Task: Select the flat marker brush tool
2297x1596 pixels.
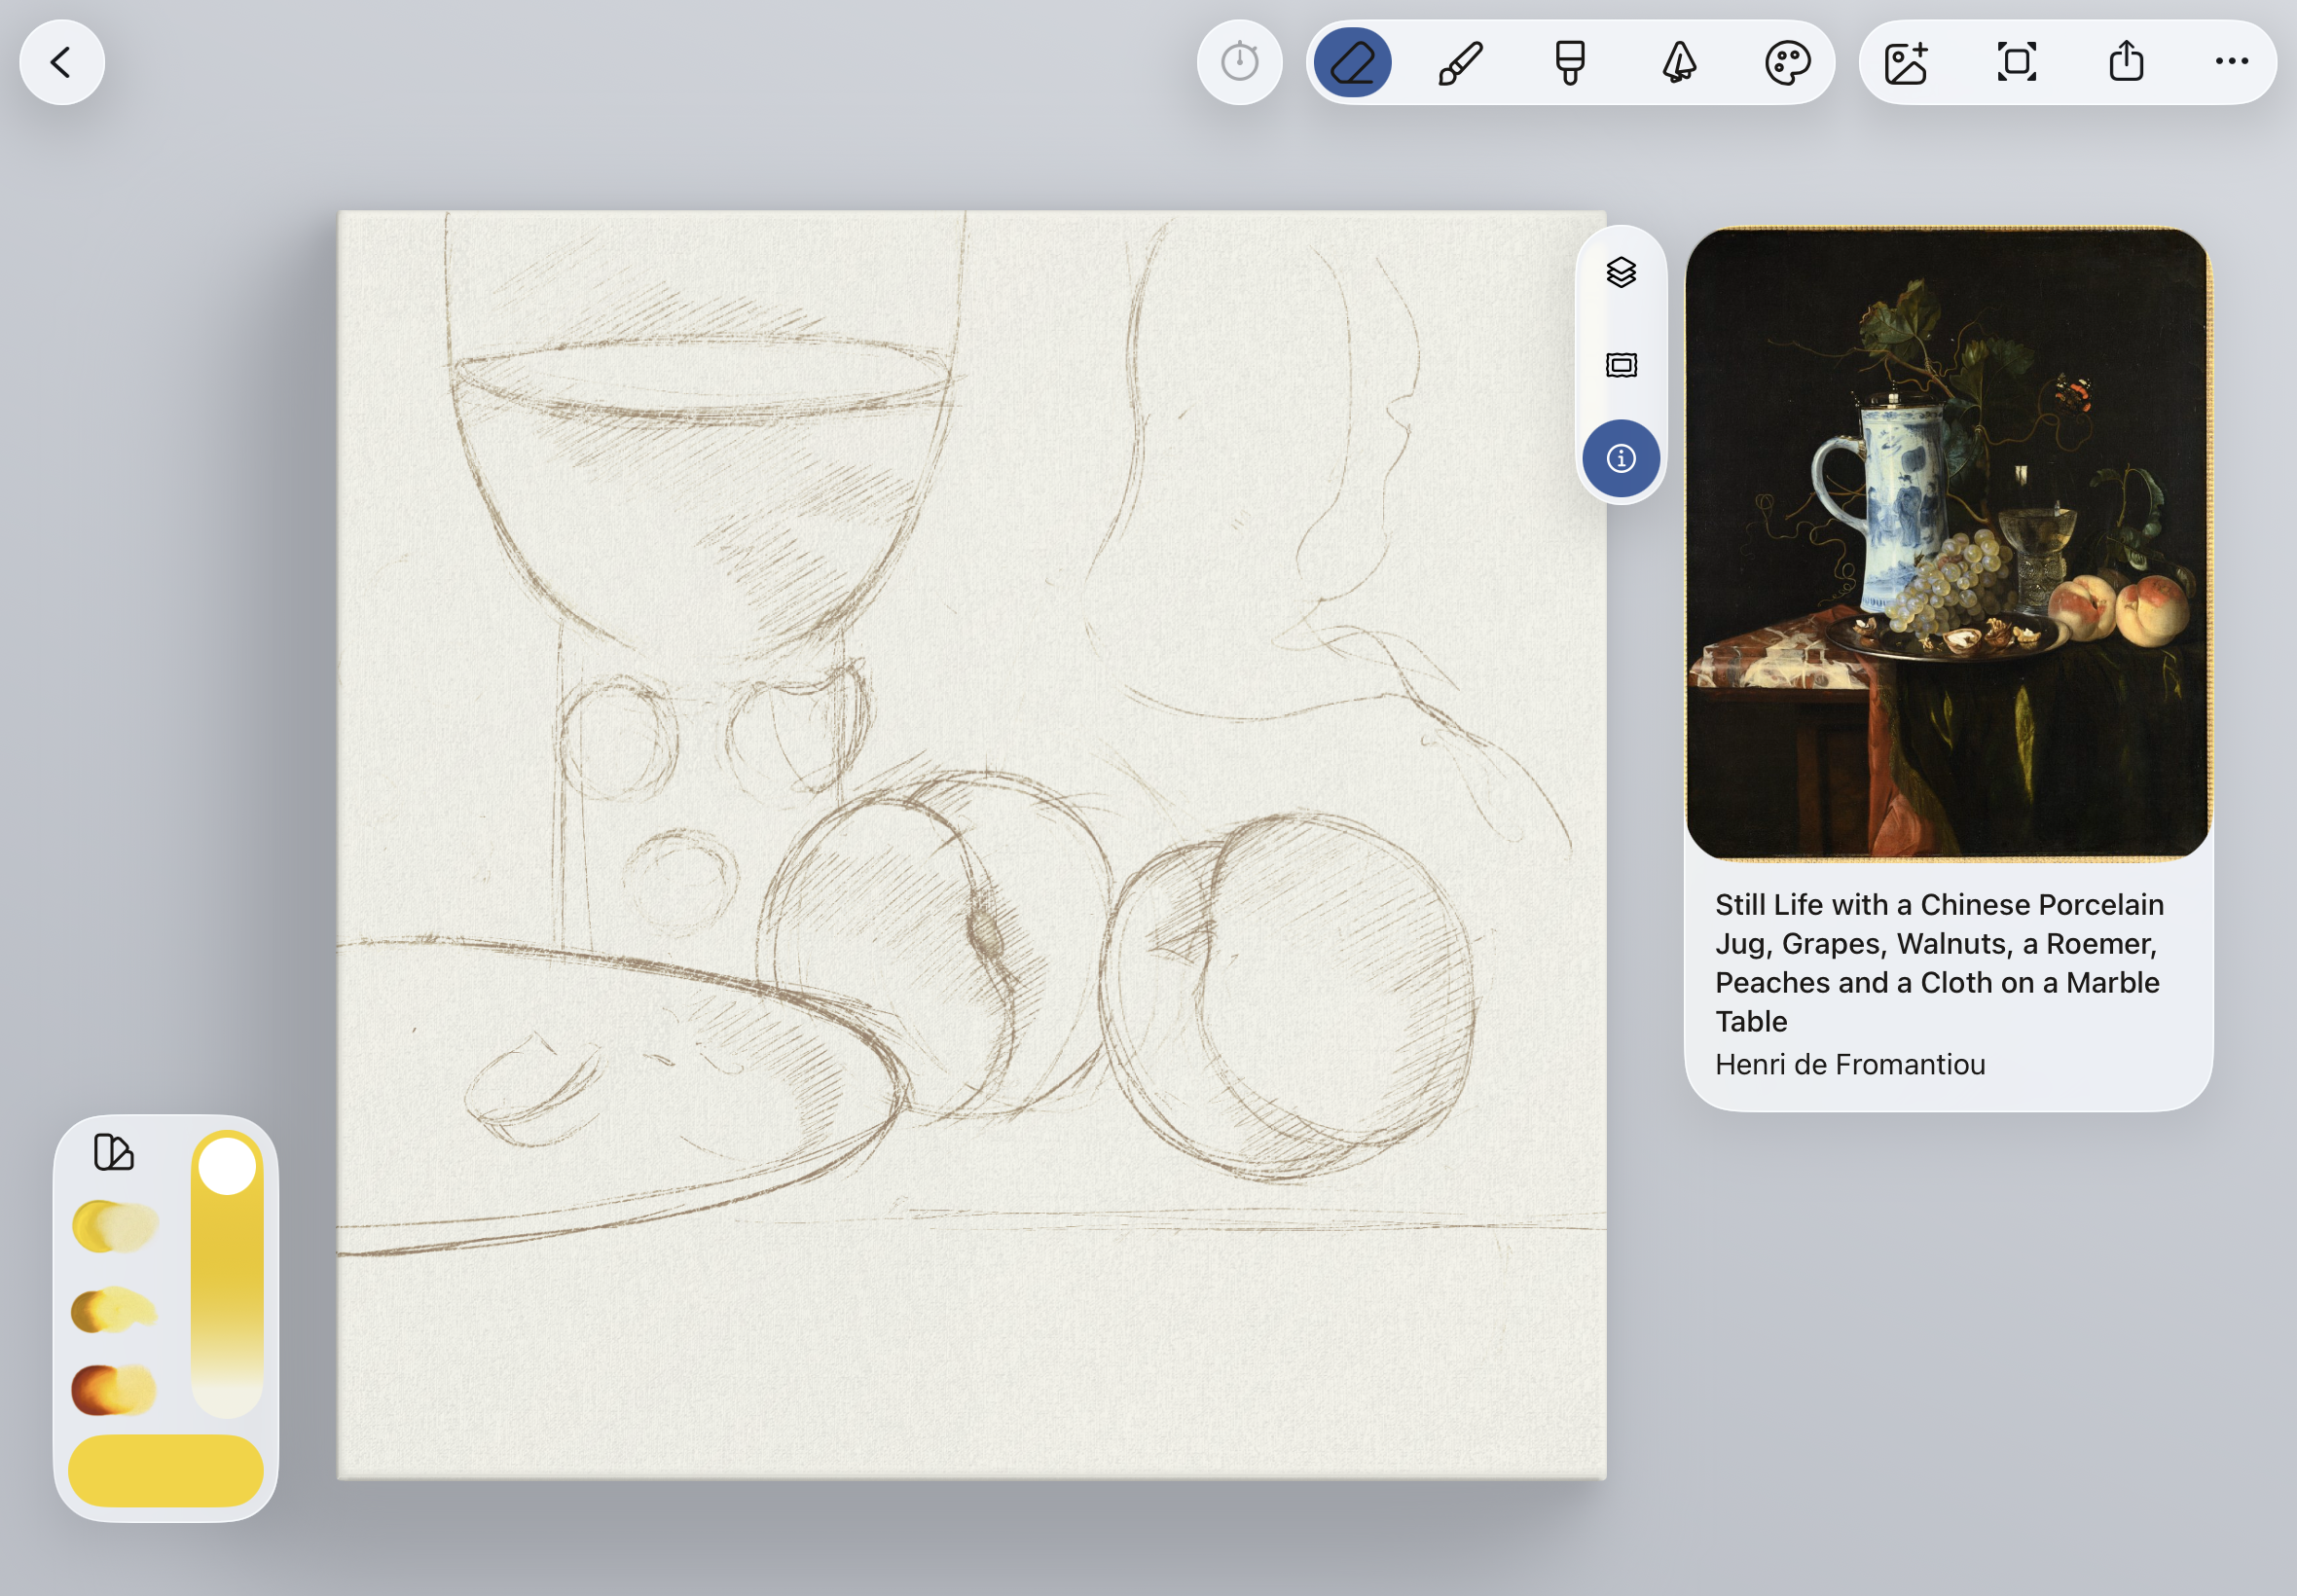Action: coord(1569,62)
